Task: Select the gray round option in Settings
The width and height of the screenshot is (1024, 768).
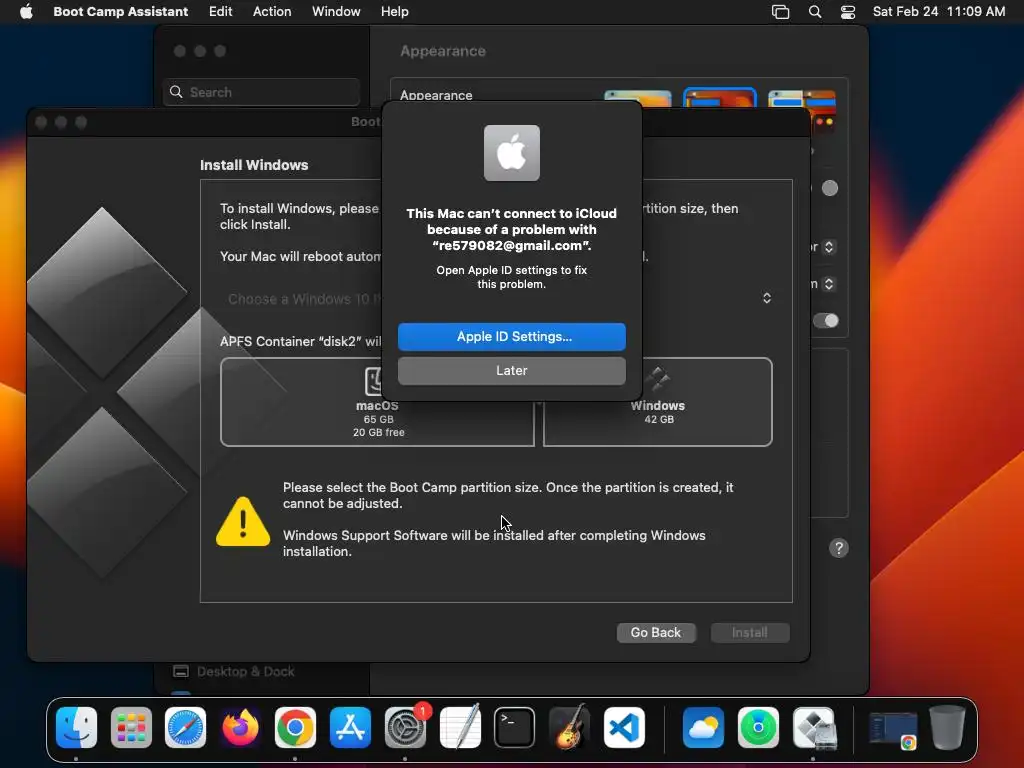Action: [x=829, y=188]
